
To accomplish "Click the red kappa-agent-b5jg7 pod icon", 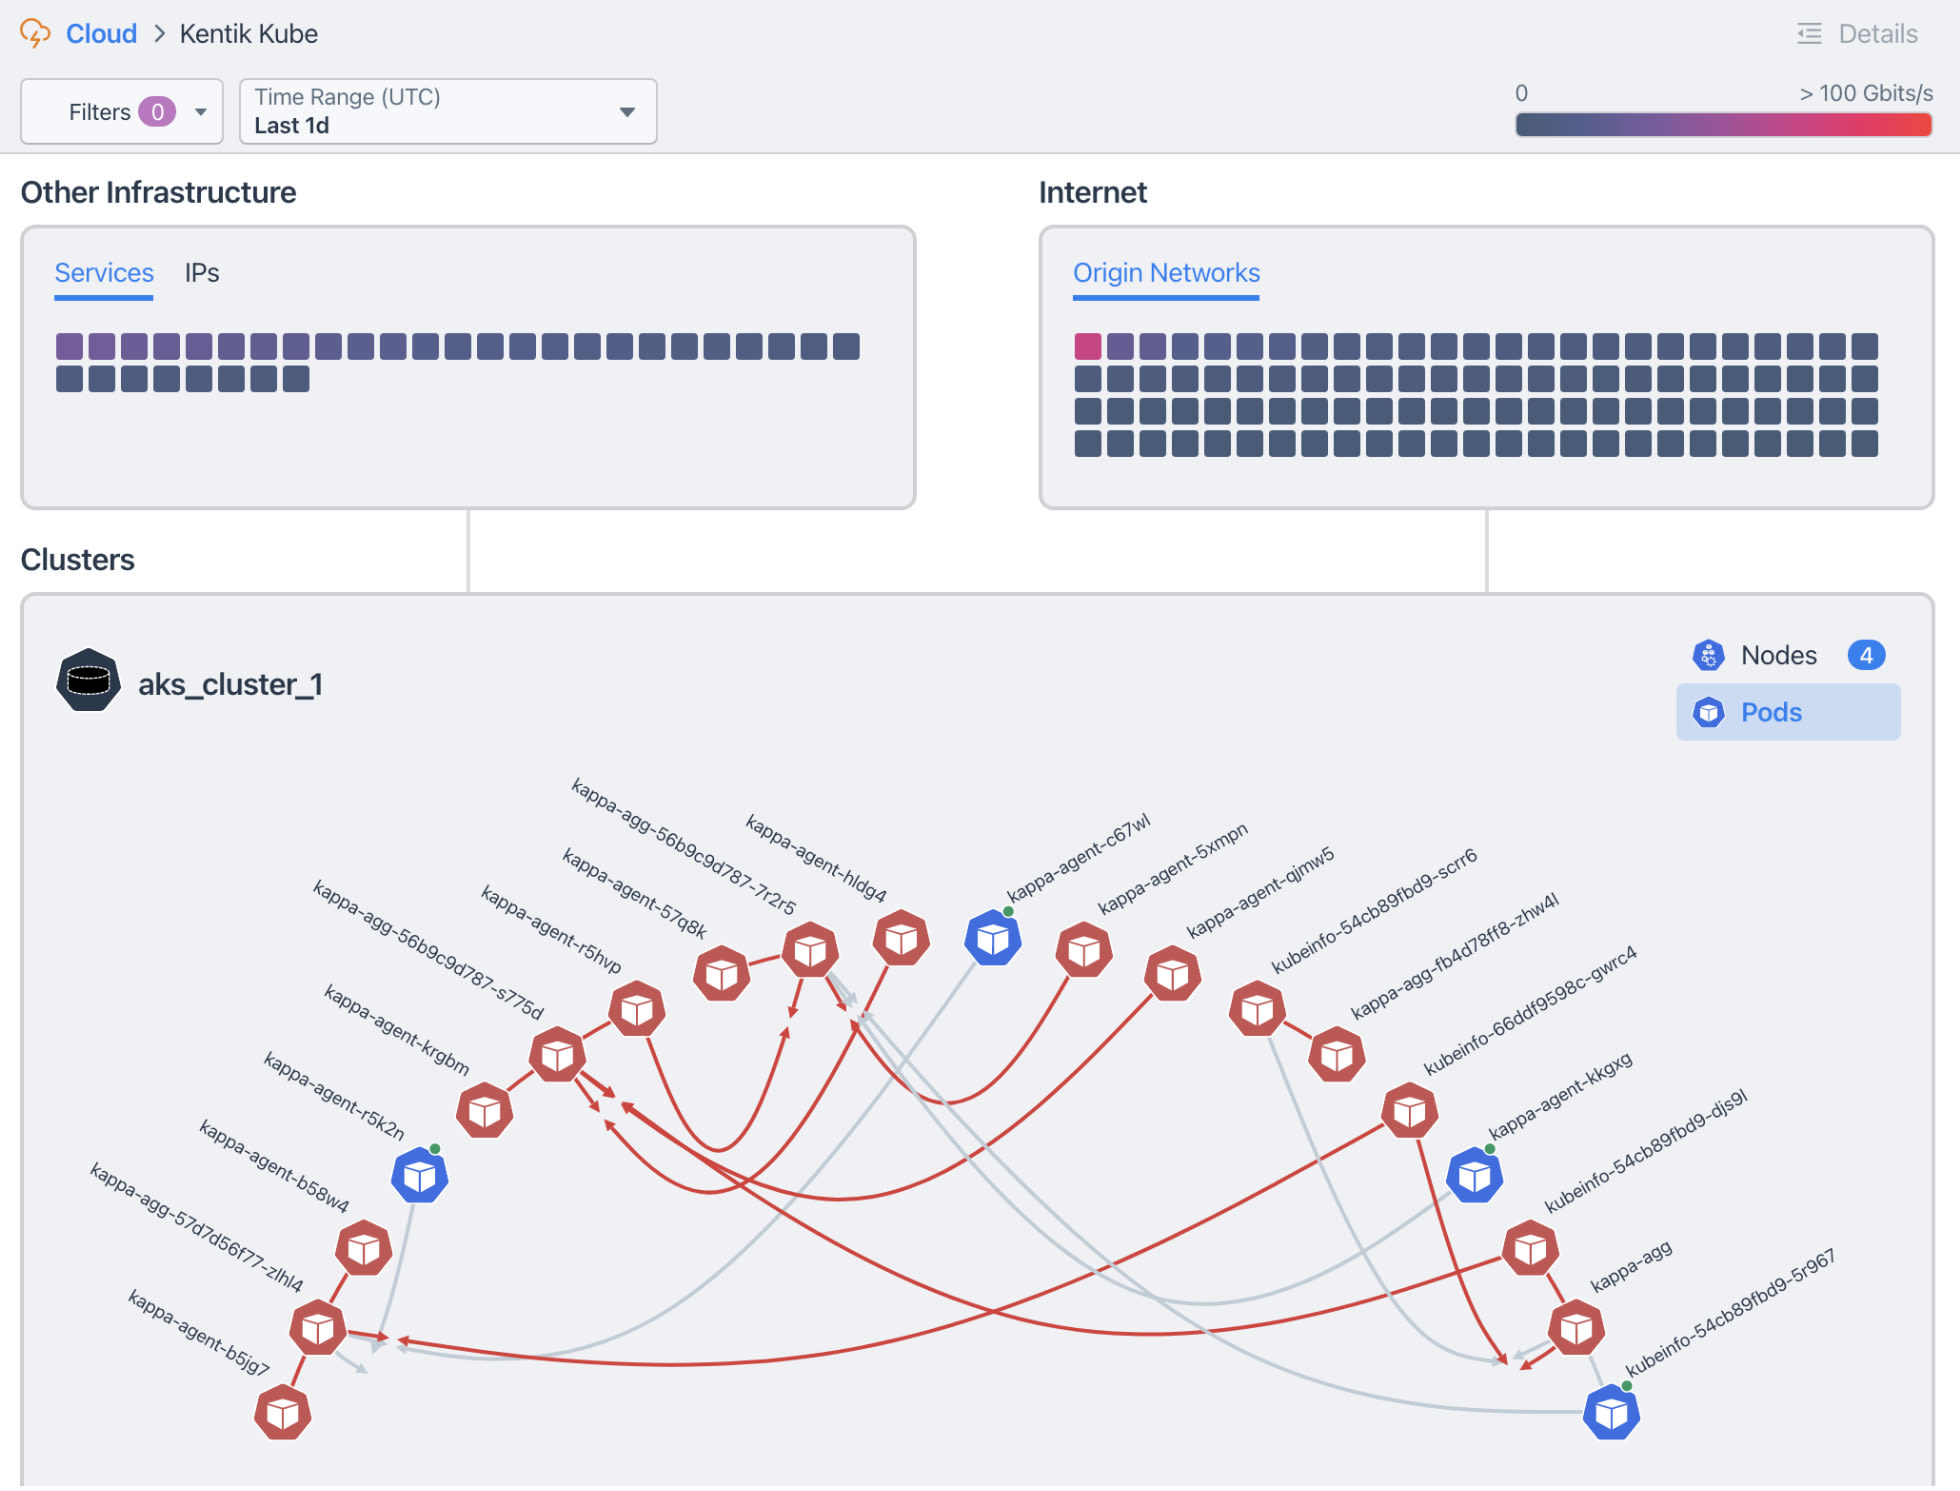I will (x=283, y=1413).
